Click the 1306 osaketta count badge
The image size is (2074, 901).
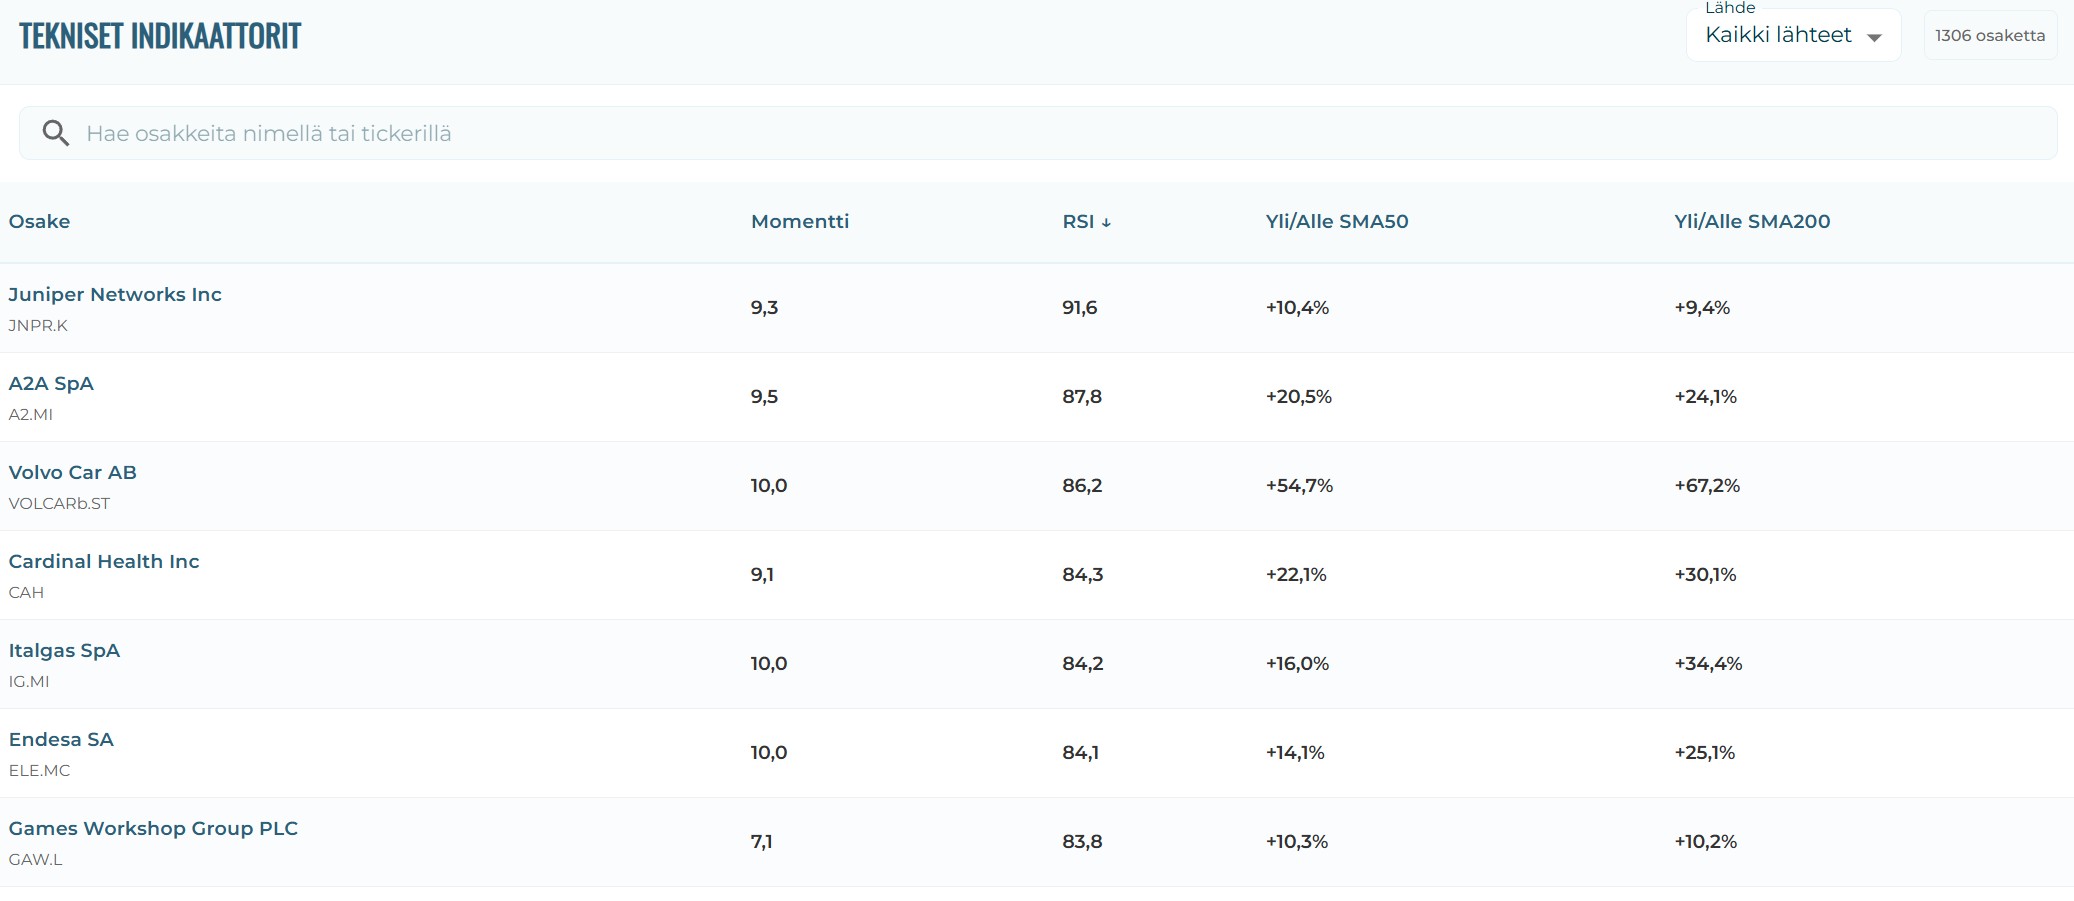(1989, 36)
